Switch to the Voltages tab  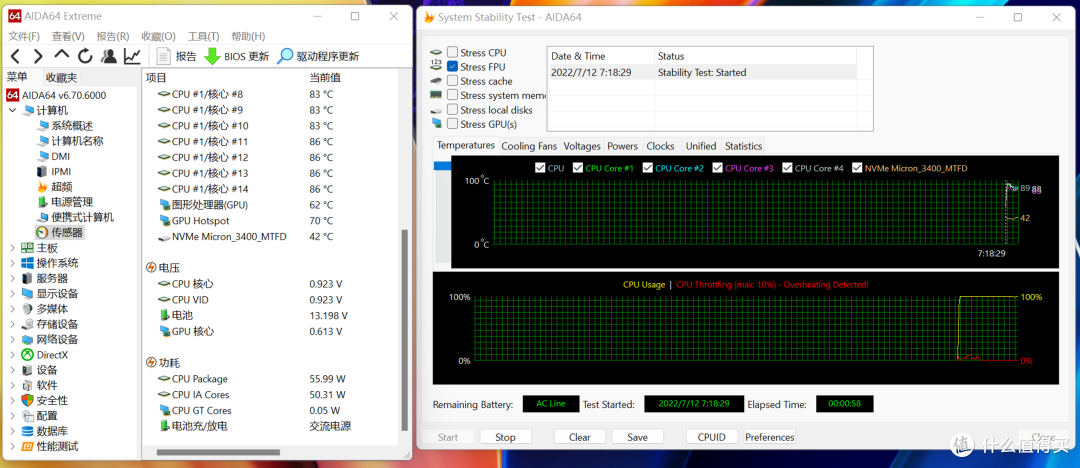(x=582, y=146)
